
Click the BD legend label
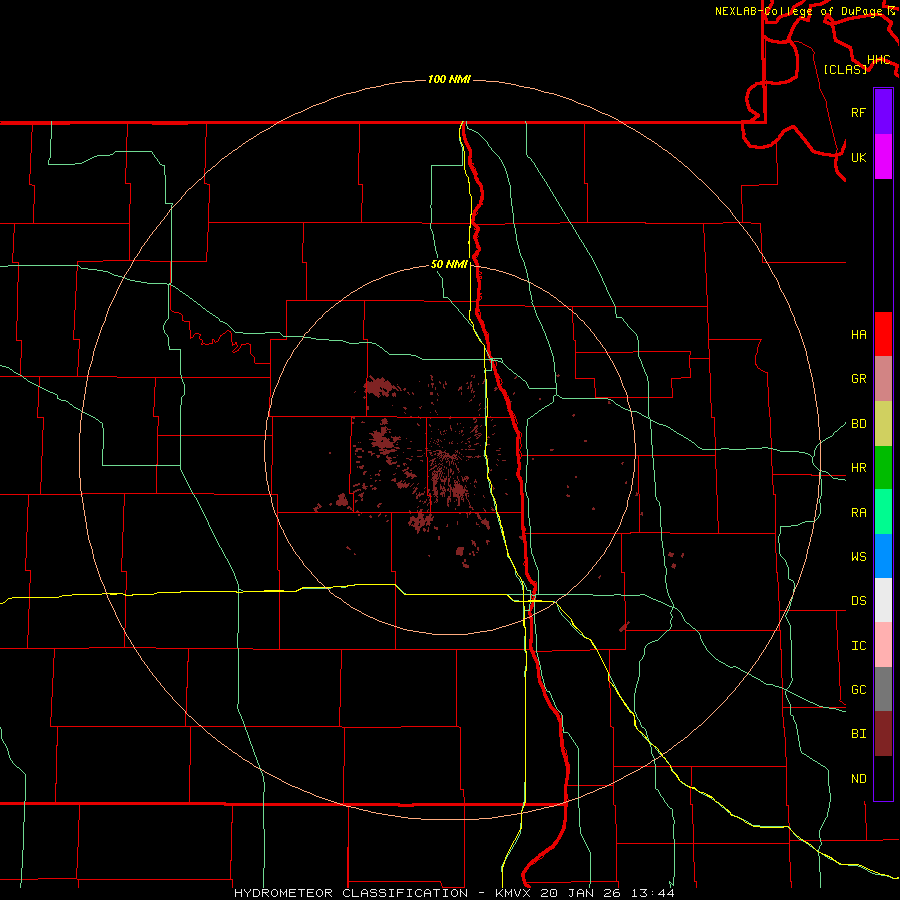point(858,424)
